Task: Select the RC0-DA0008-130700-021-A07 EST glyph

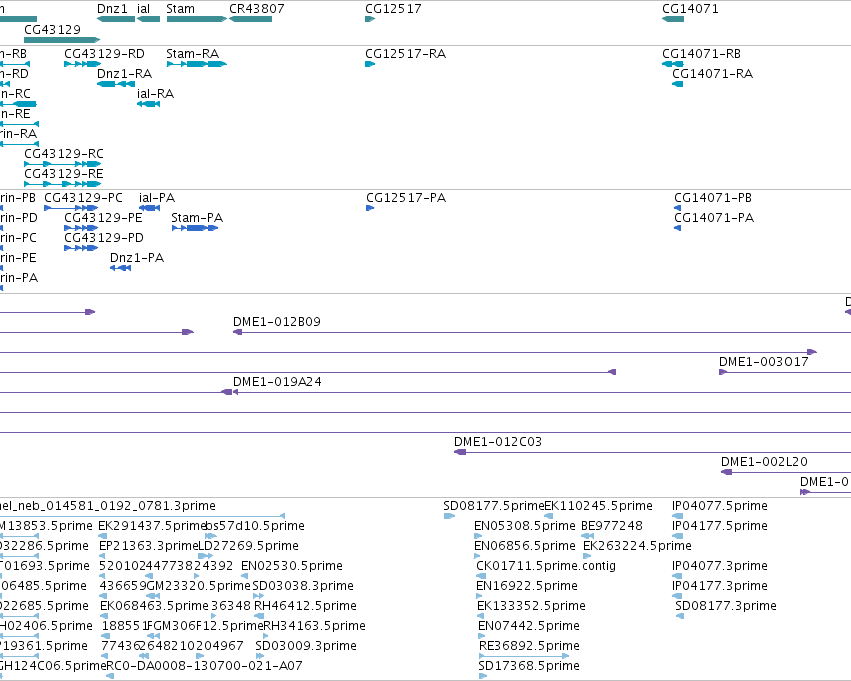Action: tap(110, 676)
